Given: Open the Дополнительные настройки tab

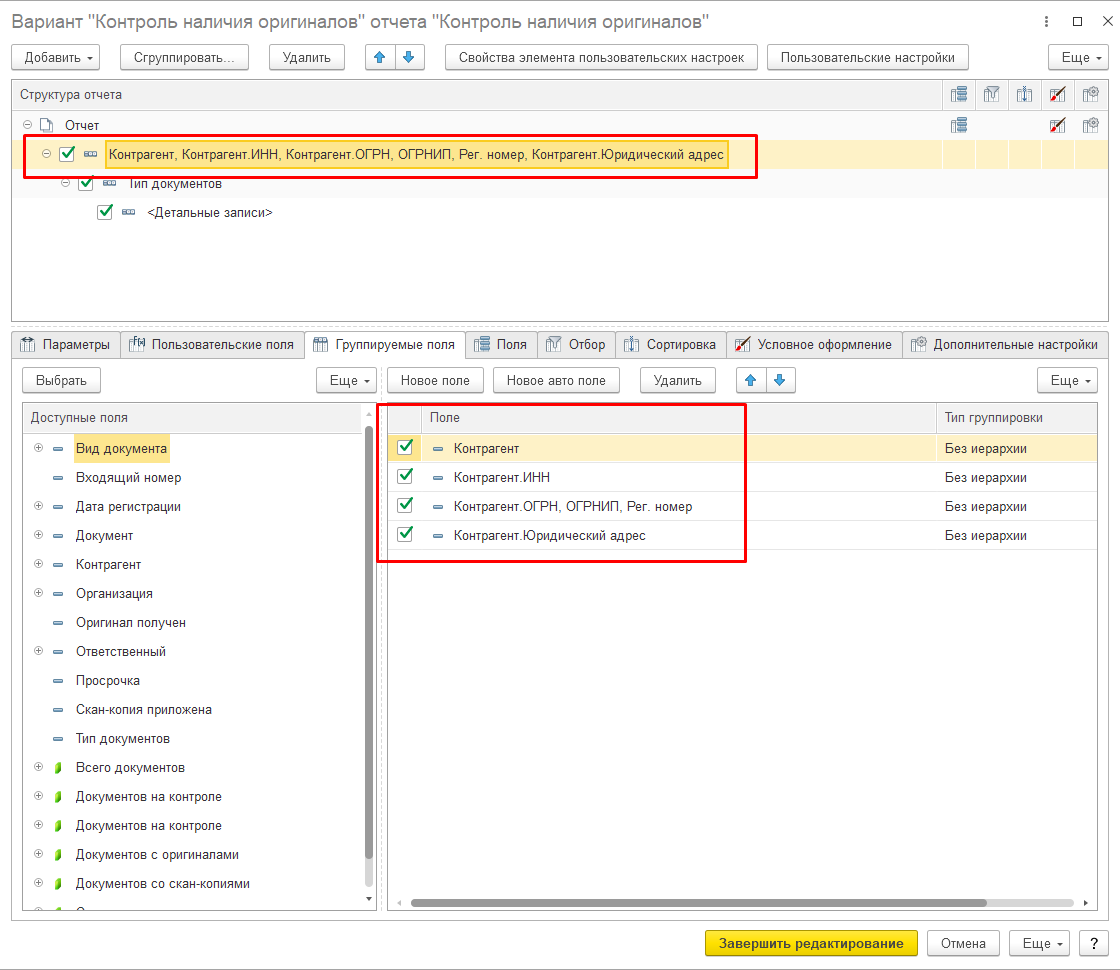Looking at the screenshot, I should coord(1005,344).
